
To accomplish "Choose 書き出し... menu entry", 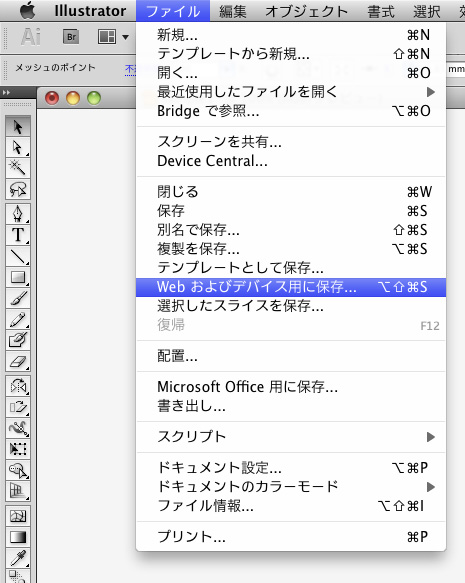I will pos(291,406).
